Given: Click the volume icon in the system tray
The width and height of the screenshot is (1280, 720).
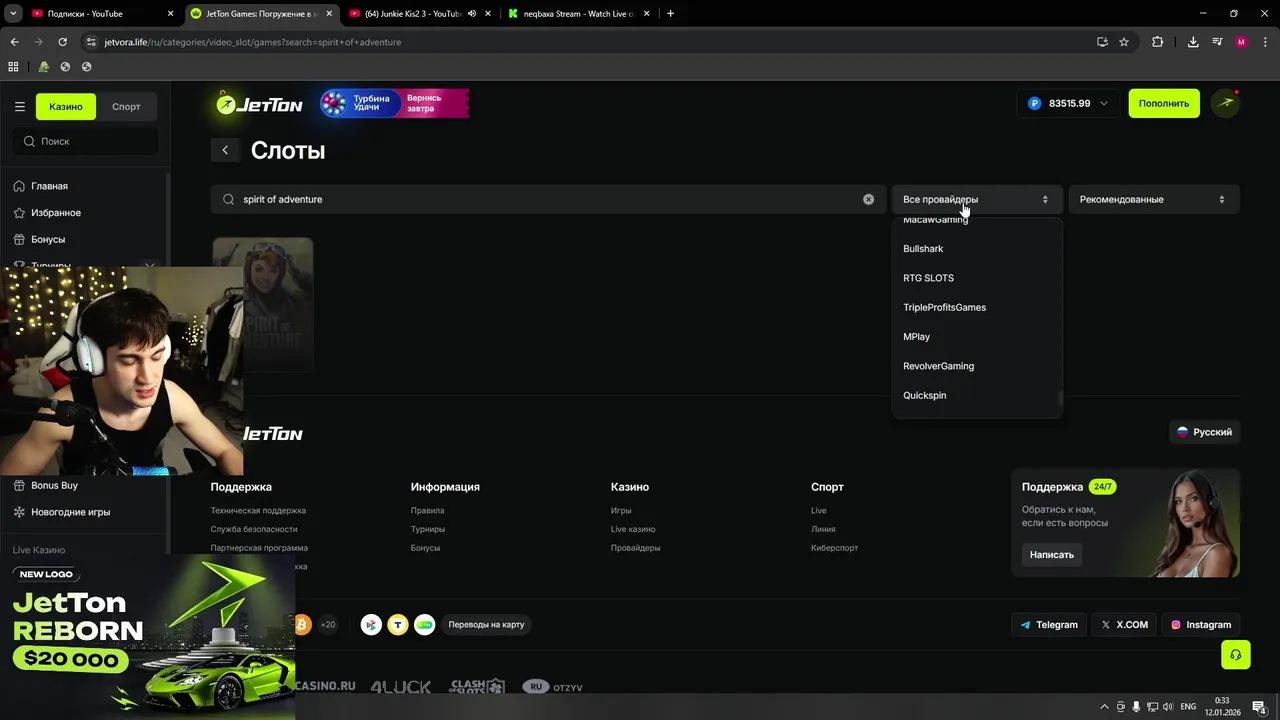Looking at the screenshot, I should 1167,707.
